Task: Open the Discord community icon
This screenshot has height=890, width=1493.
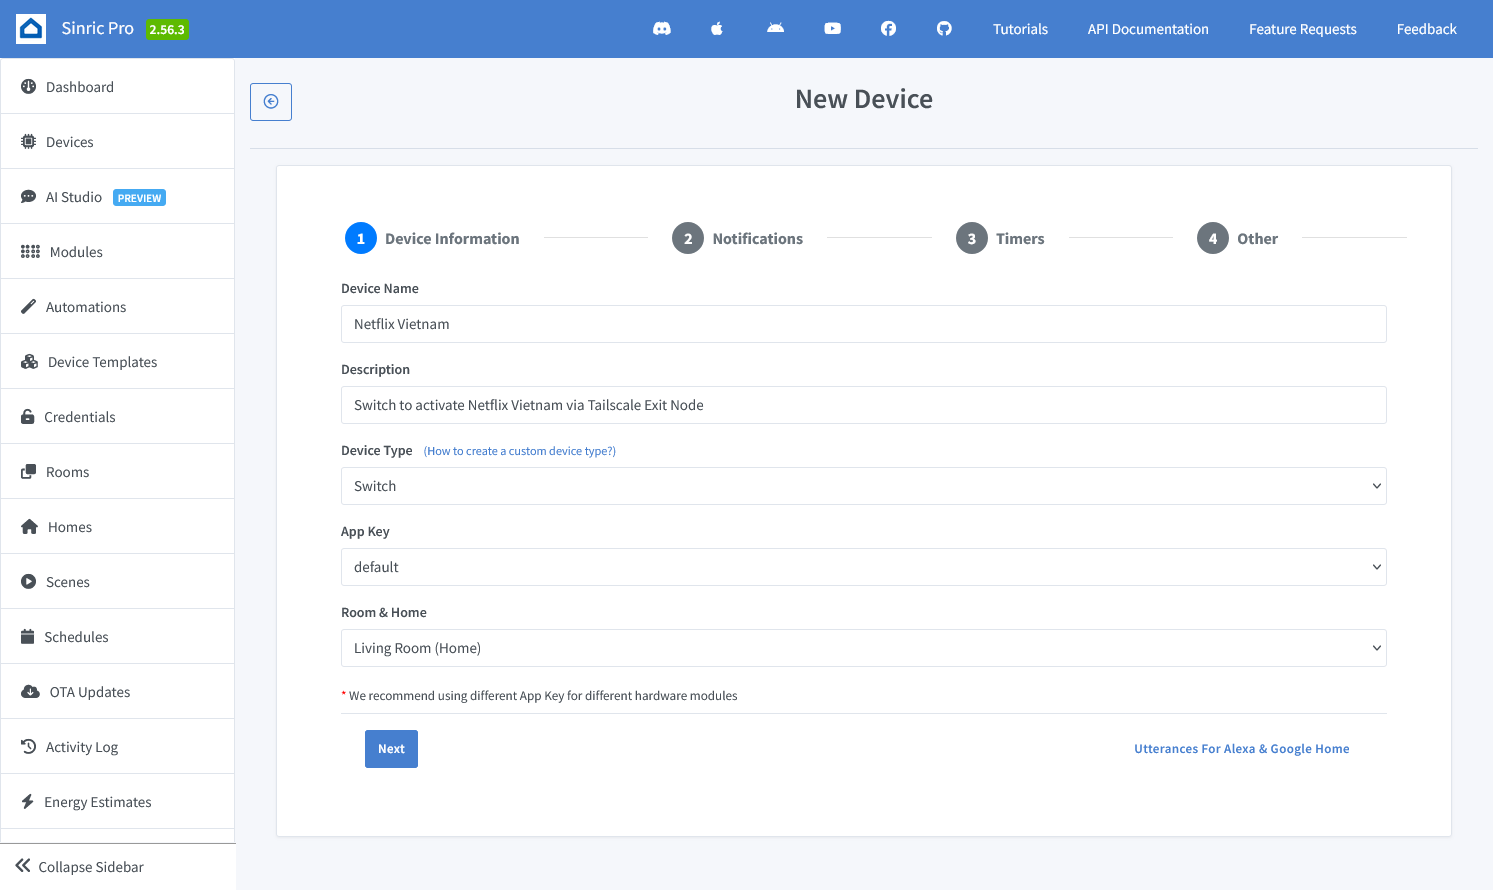Action: pos(662,29)
